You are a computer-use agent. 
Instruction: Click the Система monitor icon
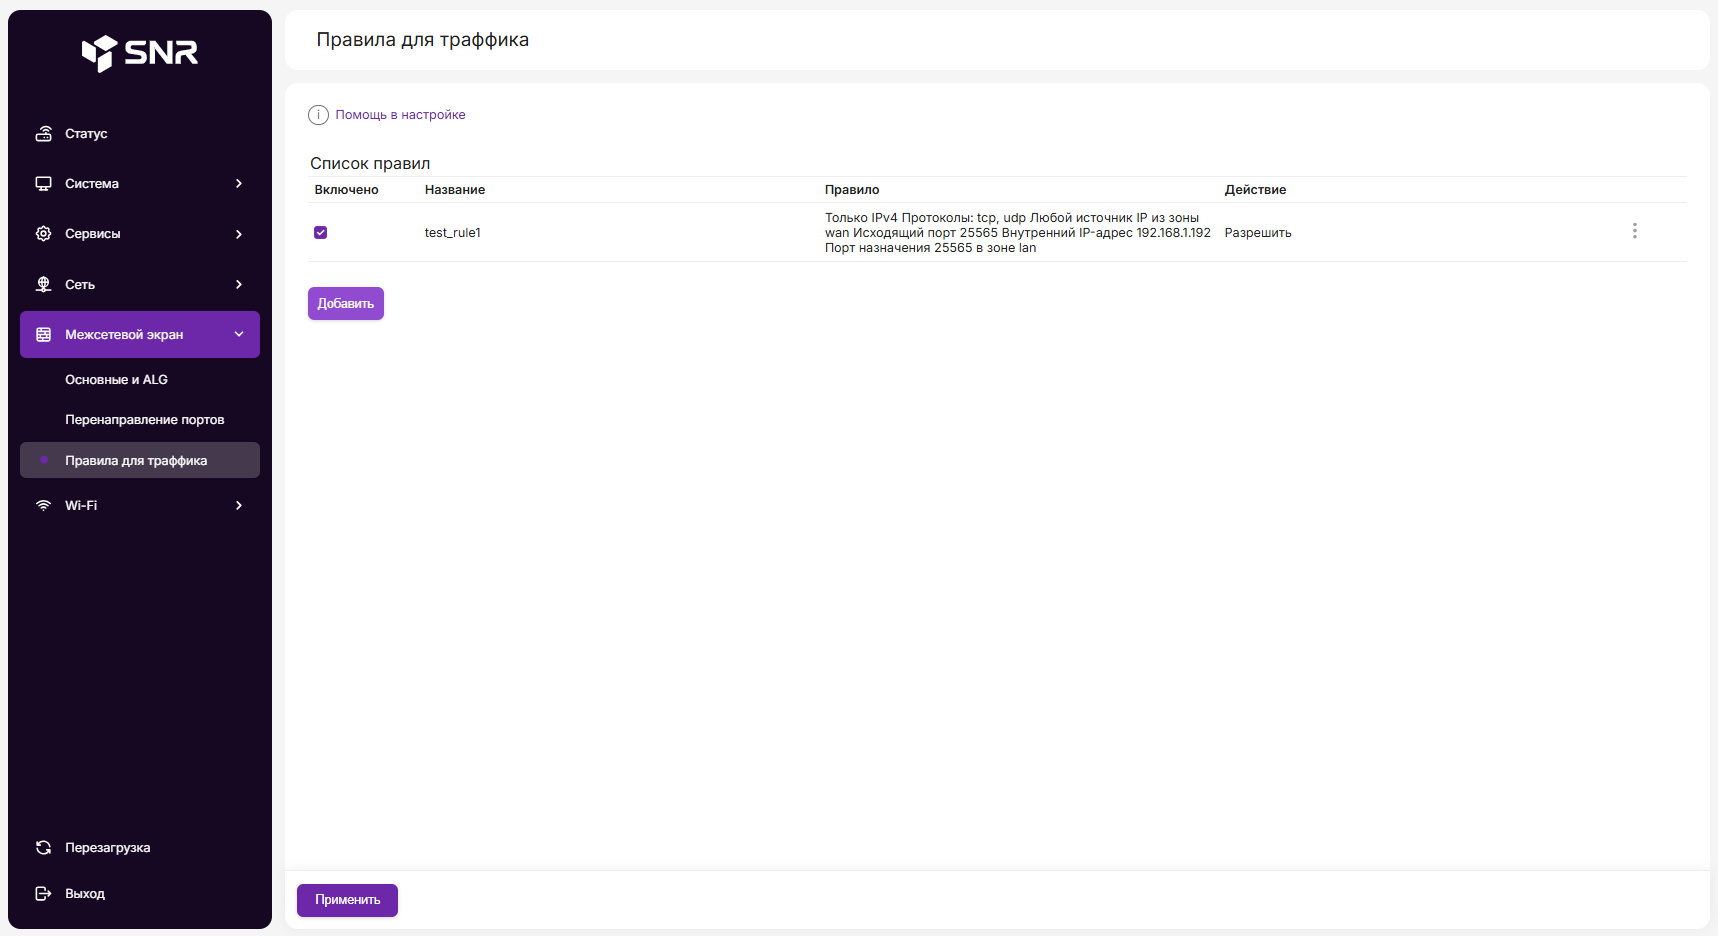(x=43, y=184)
